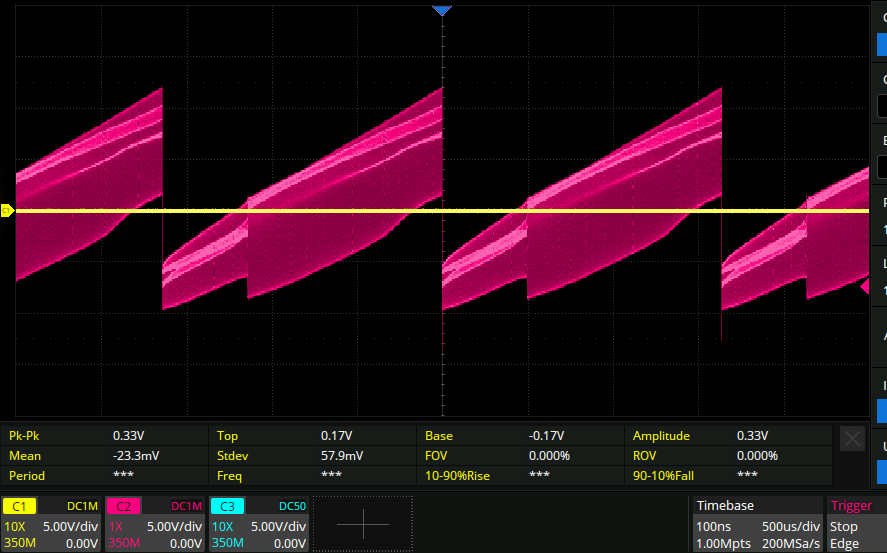Click the 500us/div timebase value
The height and width of the screenshot is (553, 887).
tap(791, 526)
